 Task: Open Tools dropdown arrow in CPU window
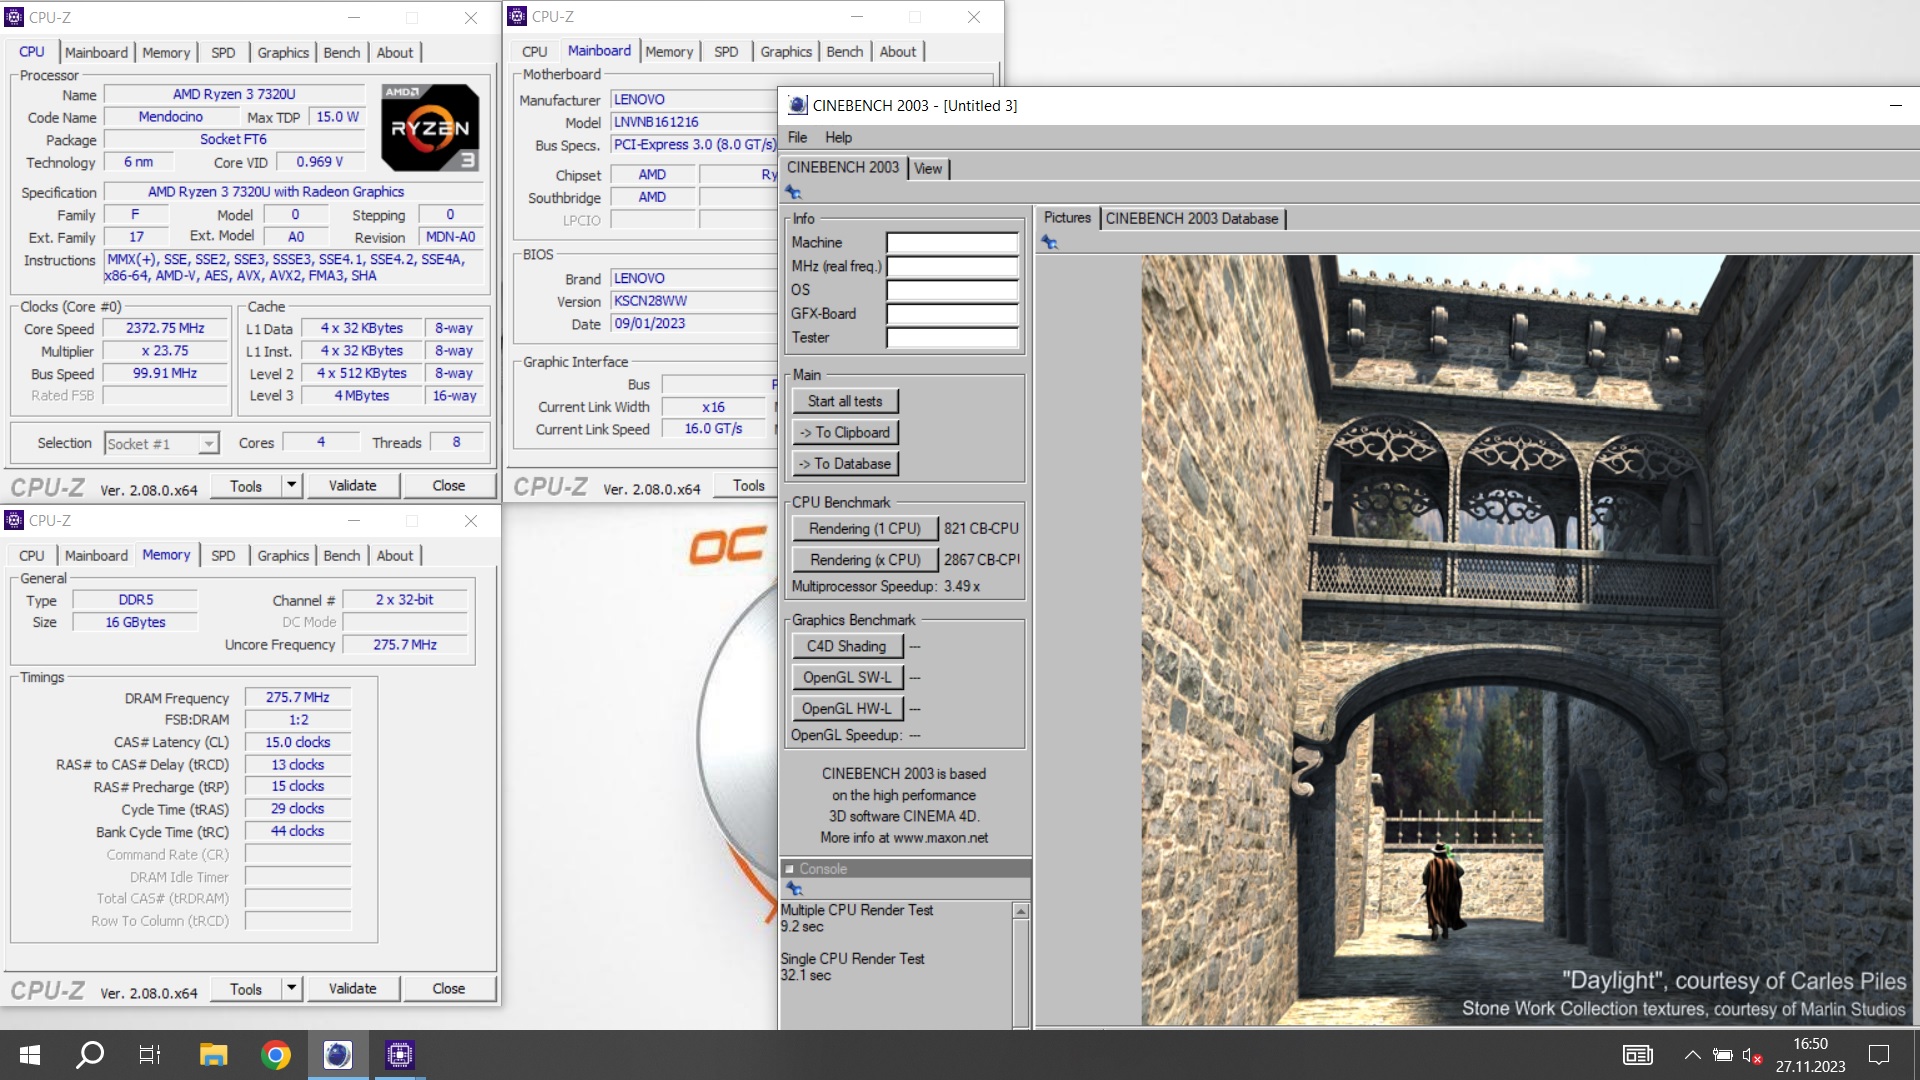[x=291, y=485]
